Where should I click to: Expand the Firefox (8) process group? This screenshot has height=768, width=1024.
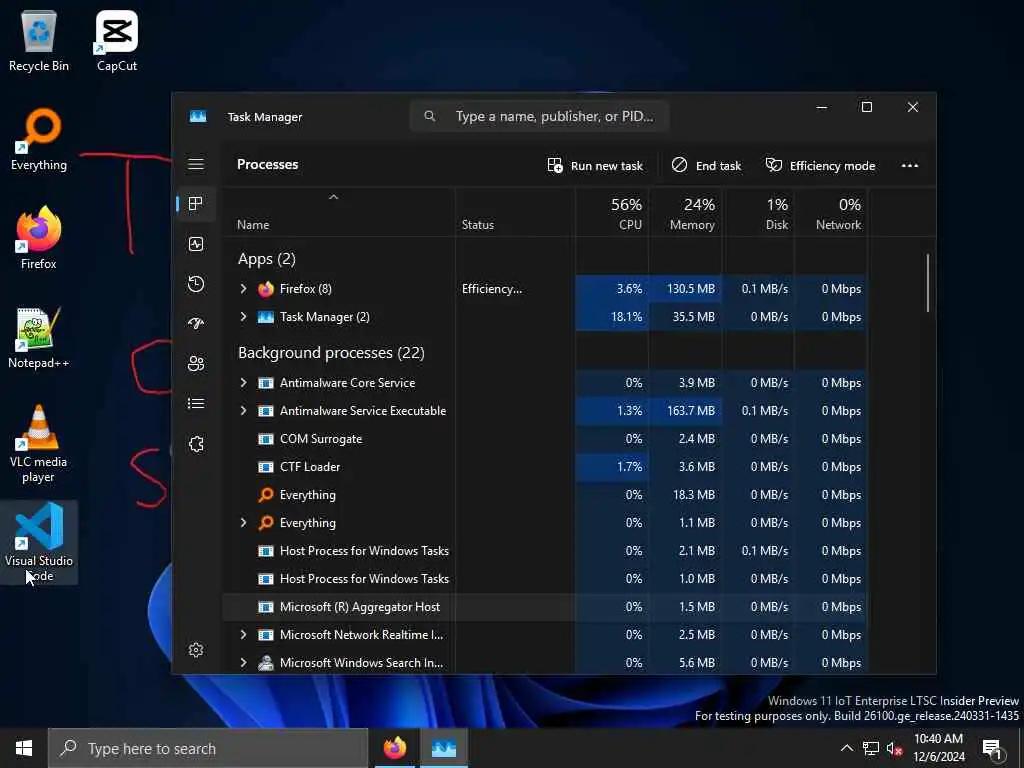tap(243, 289)
